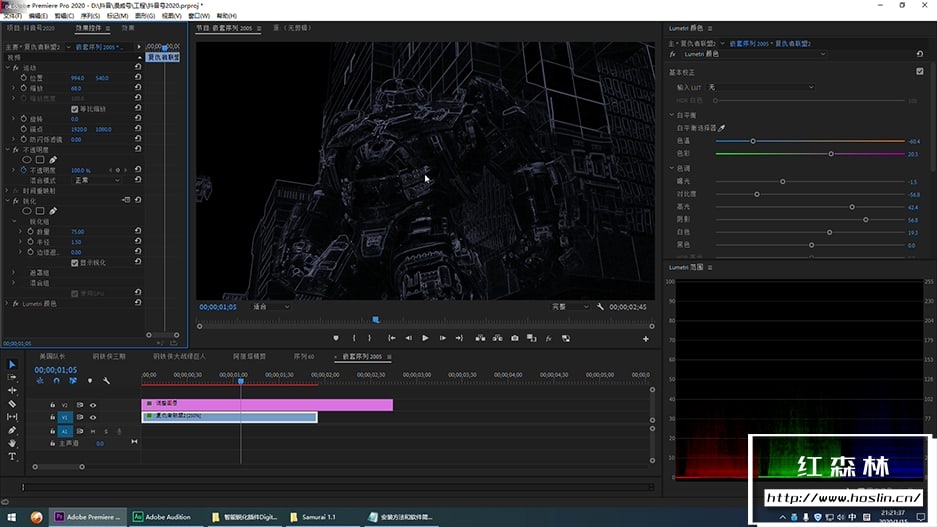The height and width of the screenshot is (527, 937).
Task: Switch to the Project 2020 panel tab
Action: (30, 28)
